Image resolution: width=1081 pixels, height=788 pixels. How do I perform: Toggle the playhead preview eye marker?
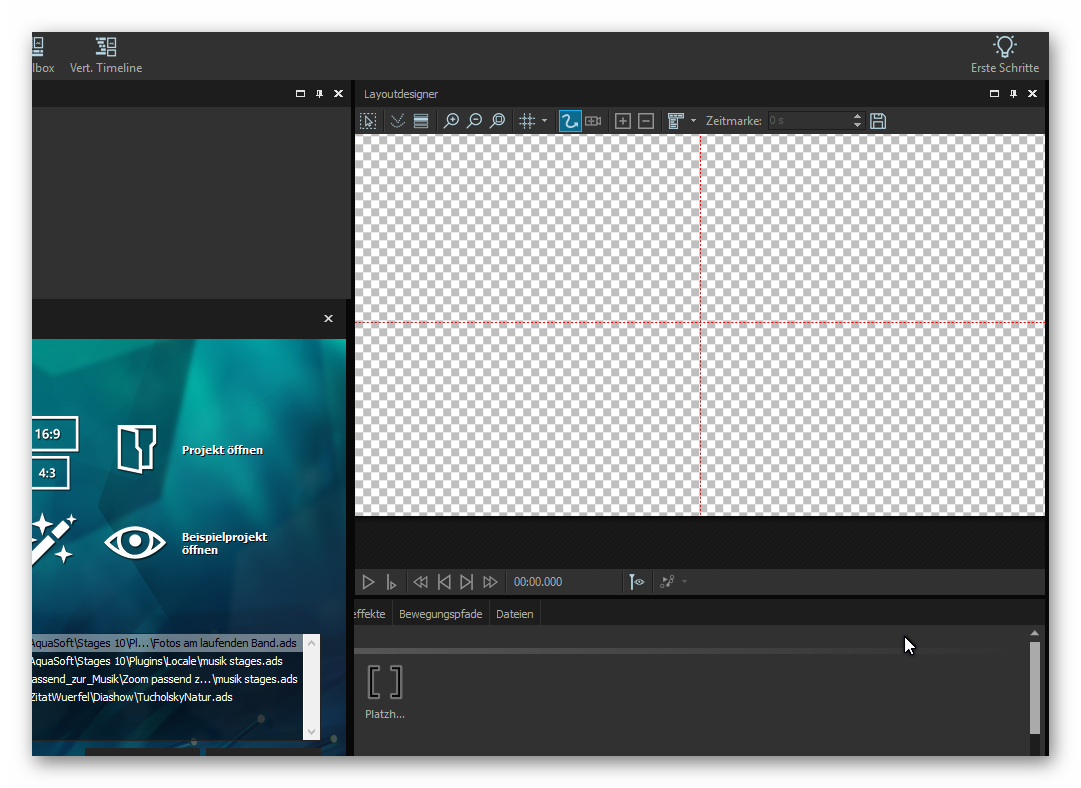point(636,582)
